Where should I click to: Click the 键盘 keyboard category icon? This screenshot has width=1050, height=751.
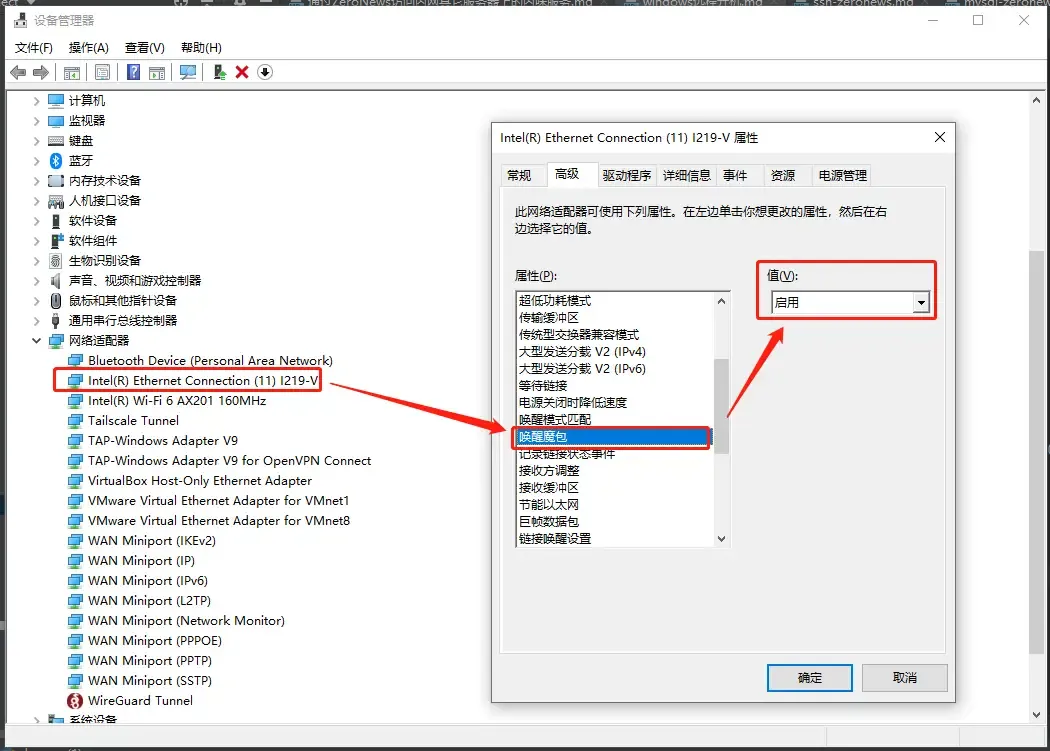56,141
